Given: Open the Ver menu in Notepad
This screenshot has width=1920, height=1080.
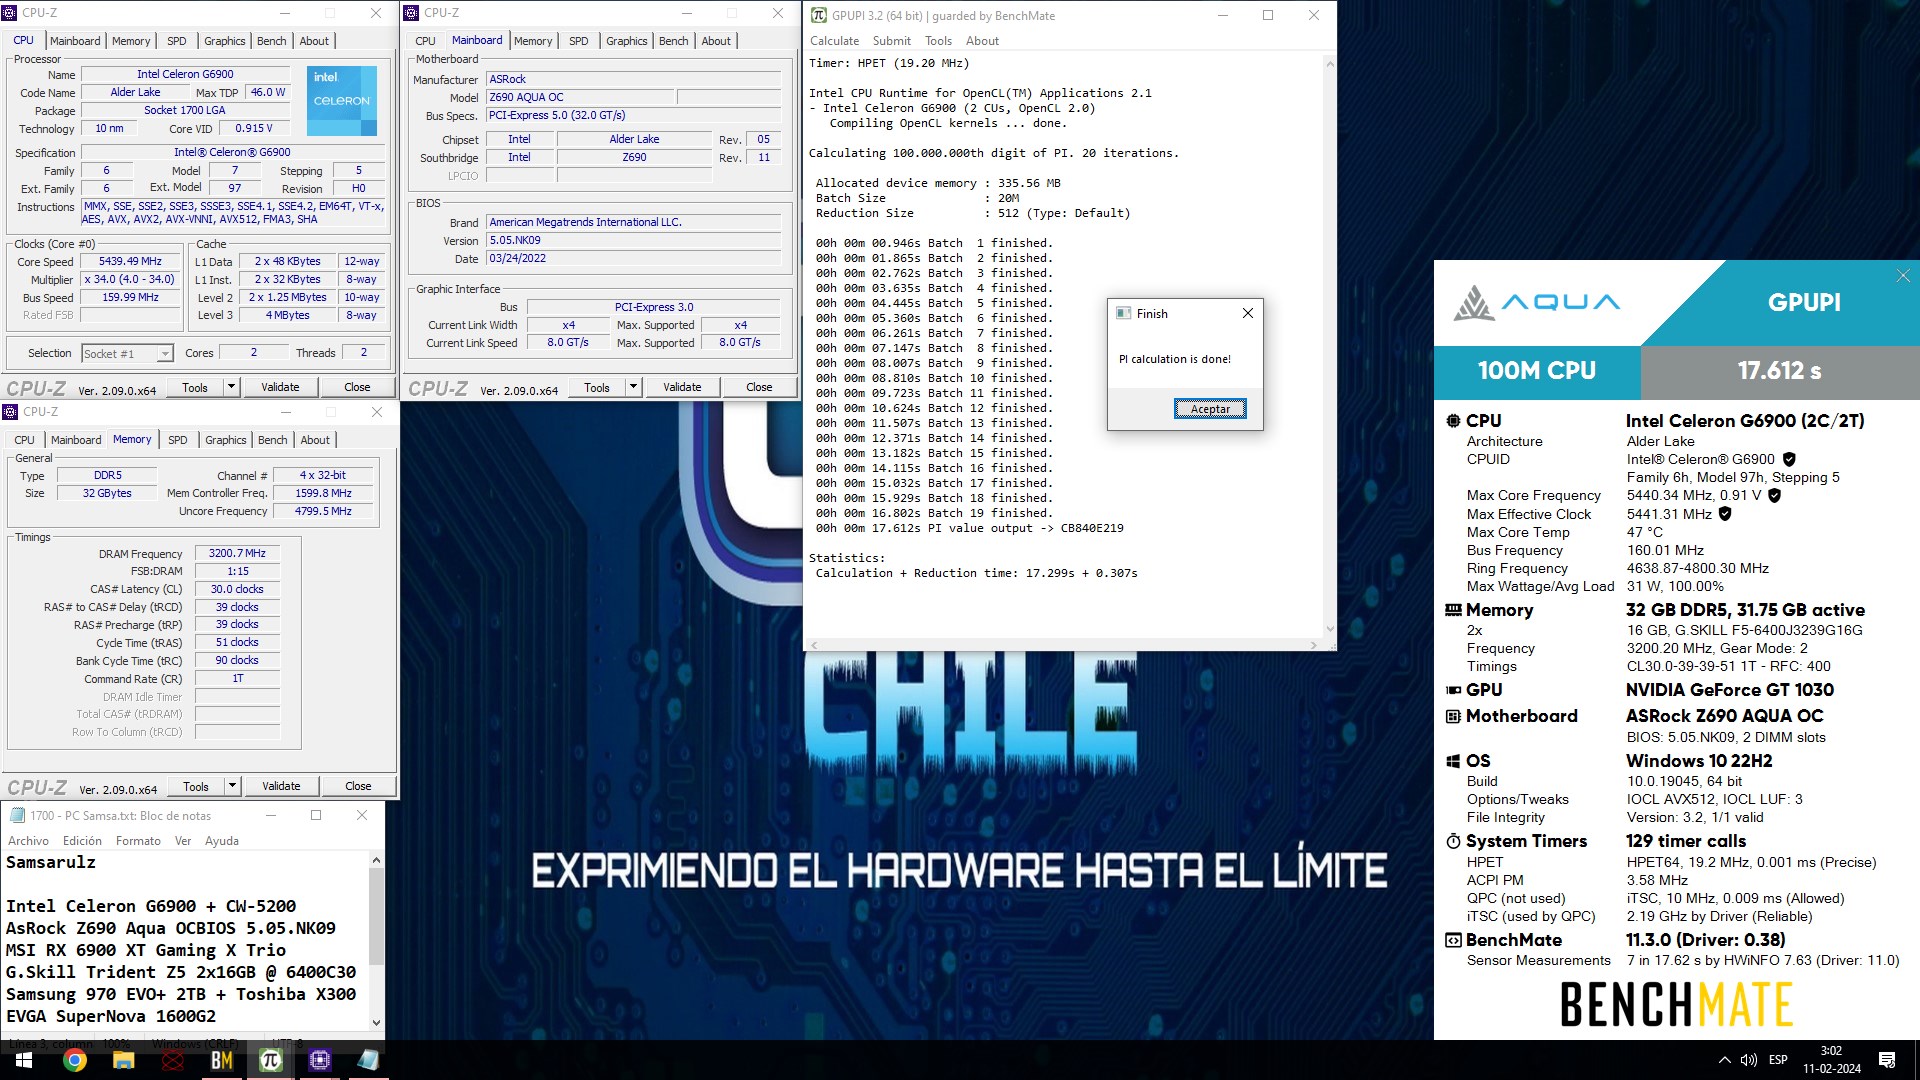Looking at the screenshot, I should coord(183,841).
